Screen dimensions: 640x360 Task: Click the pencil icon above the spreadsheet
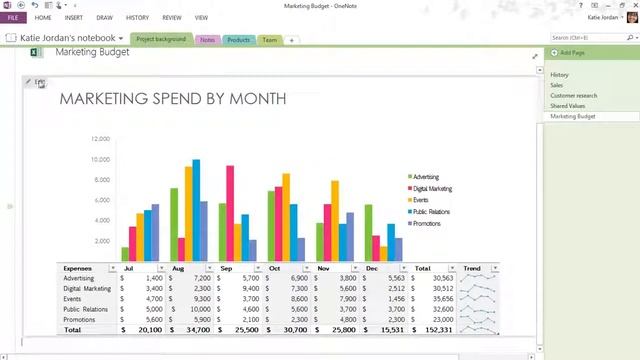coord(28,82)
